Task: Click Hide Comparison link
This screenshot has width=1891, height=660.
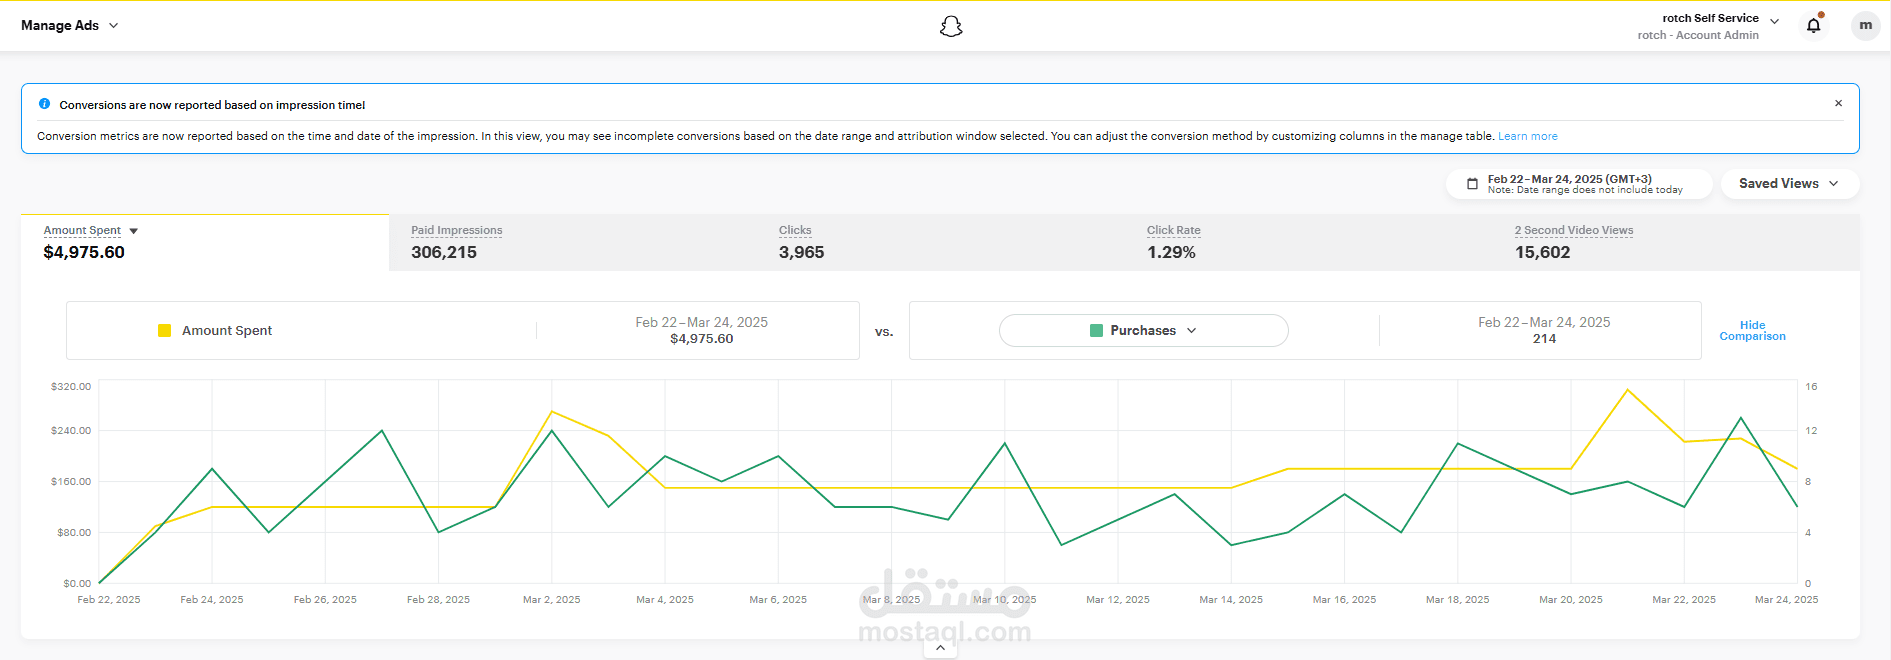Action: (1752, 331)
